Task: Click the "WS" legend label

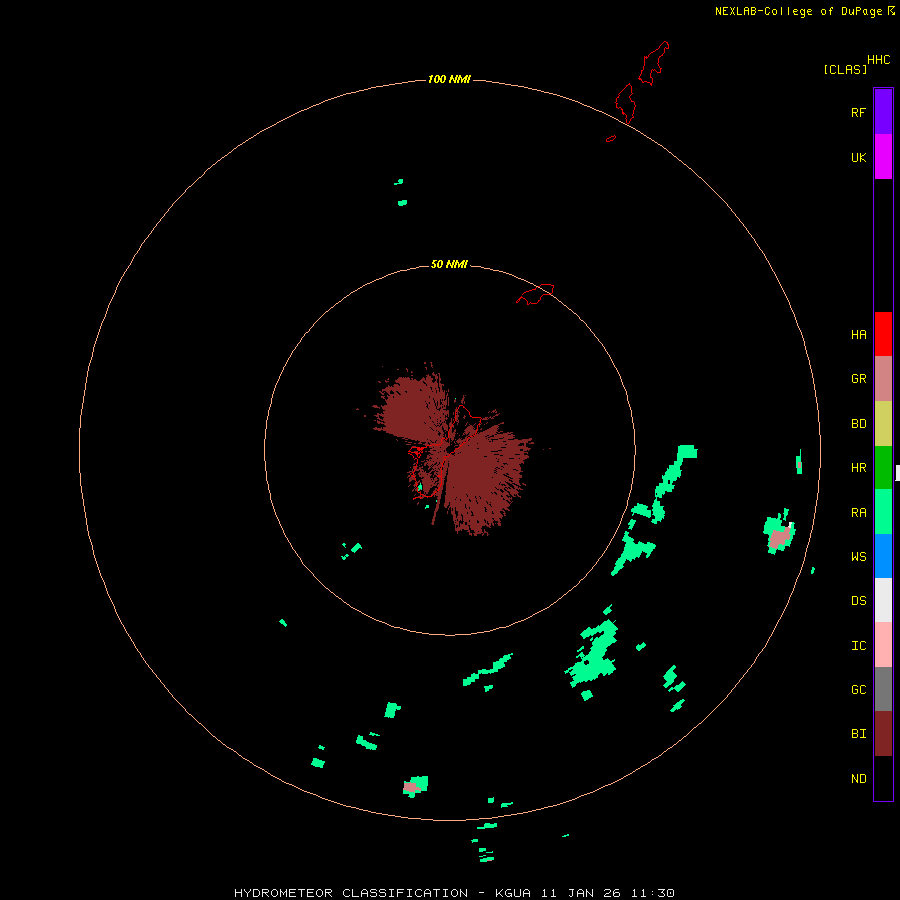Action: (859, 556)
